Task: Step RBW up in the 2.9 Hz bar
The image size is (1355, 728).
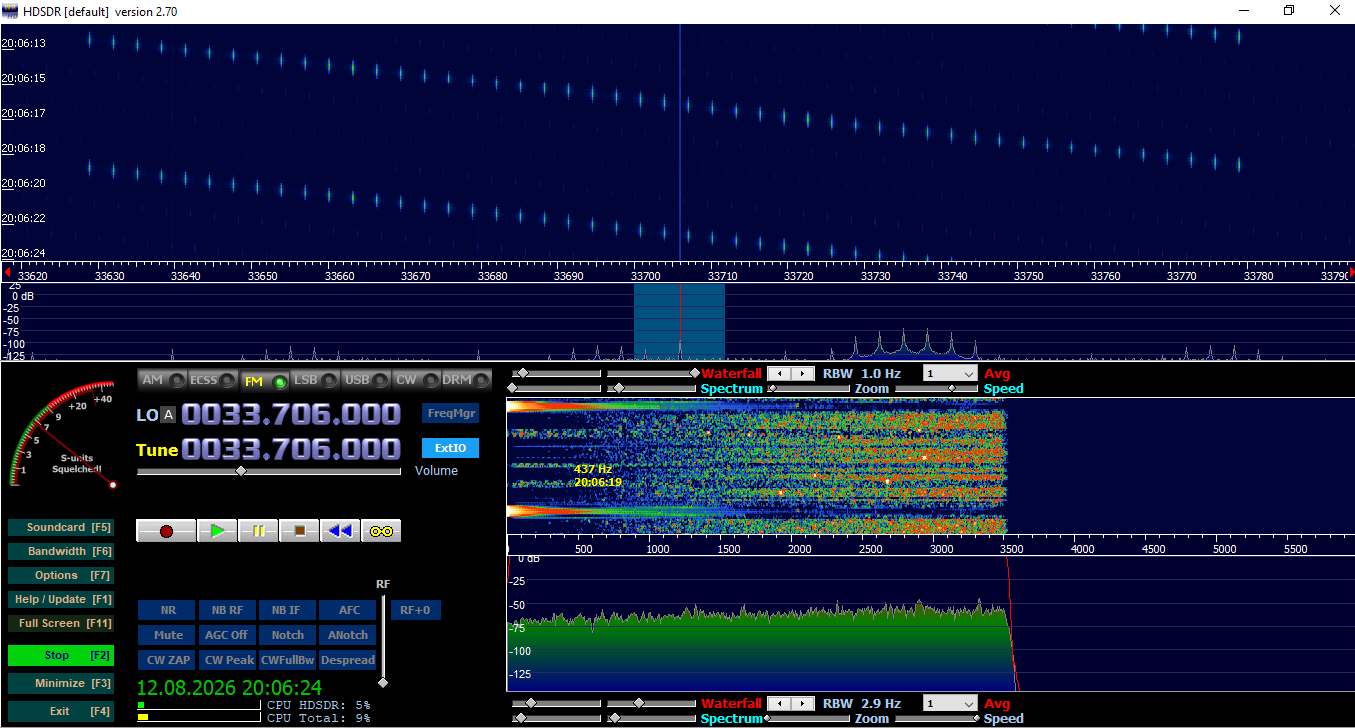Action: click(x=802, y=704)
